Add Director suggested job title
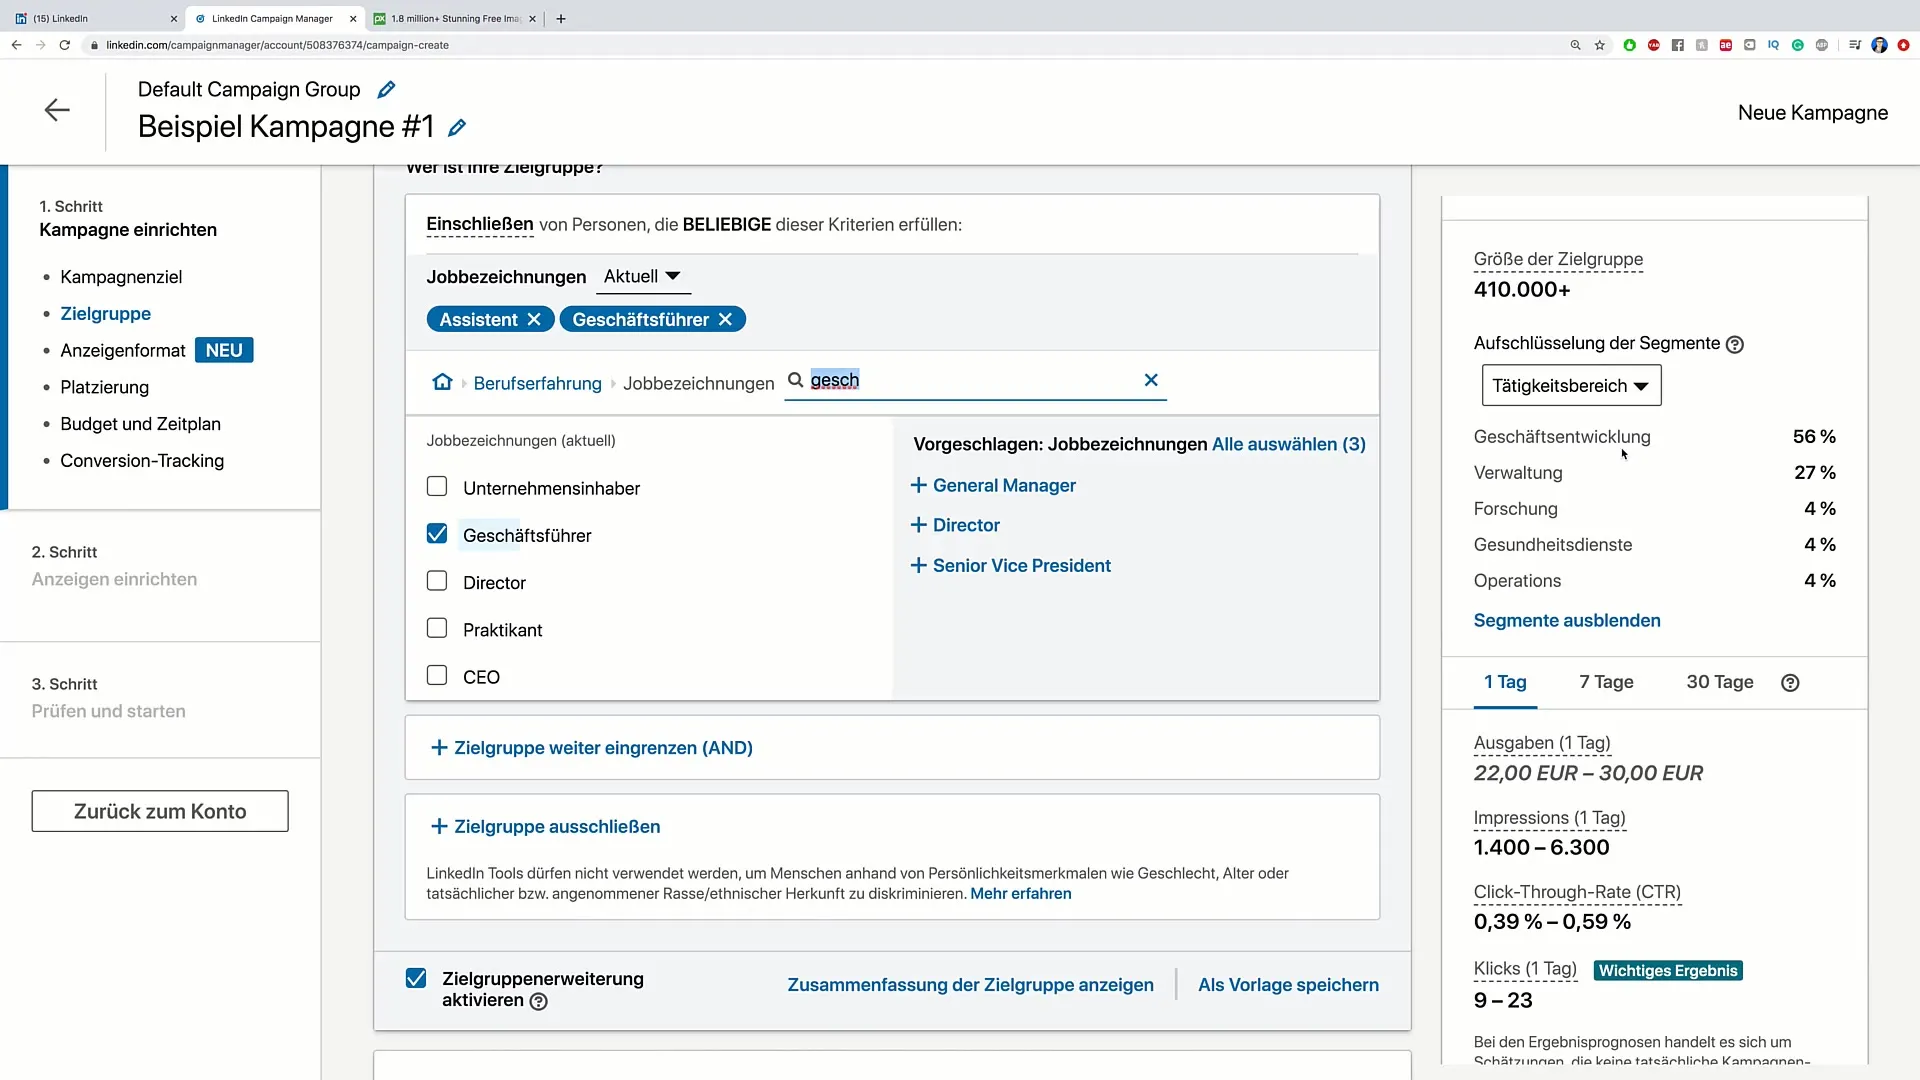1920x1080 pixels. (955, 525)
